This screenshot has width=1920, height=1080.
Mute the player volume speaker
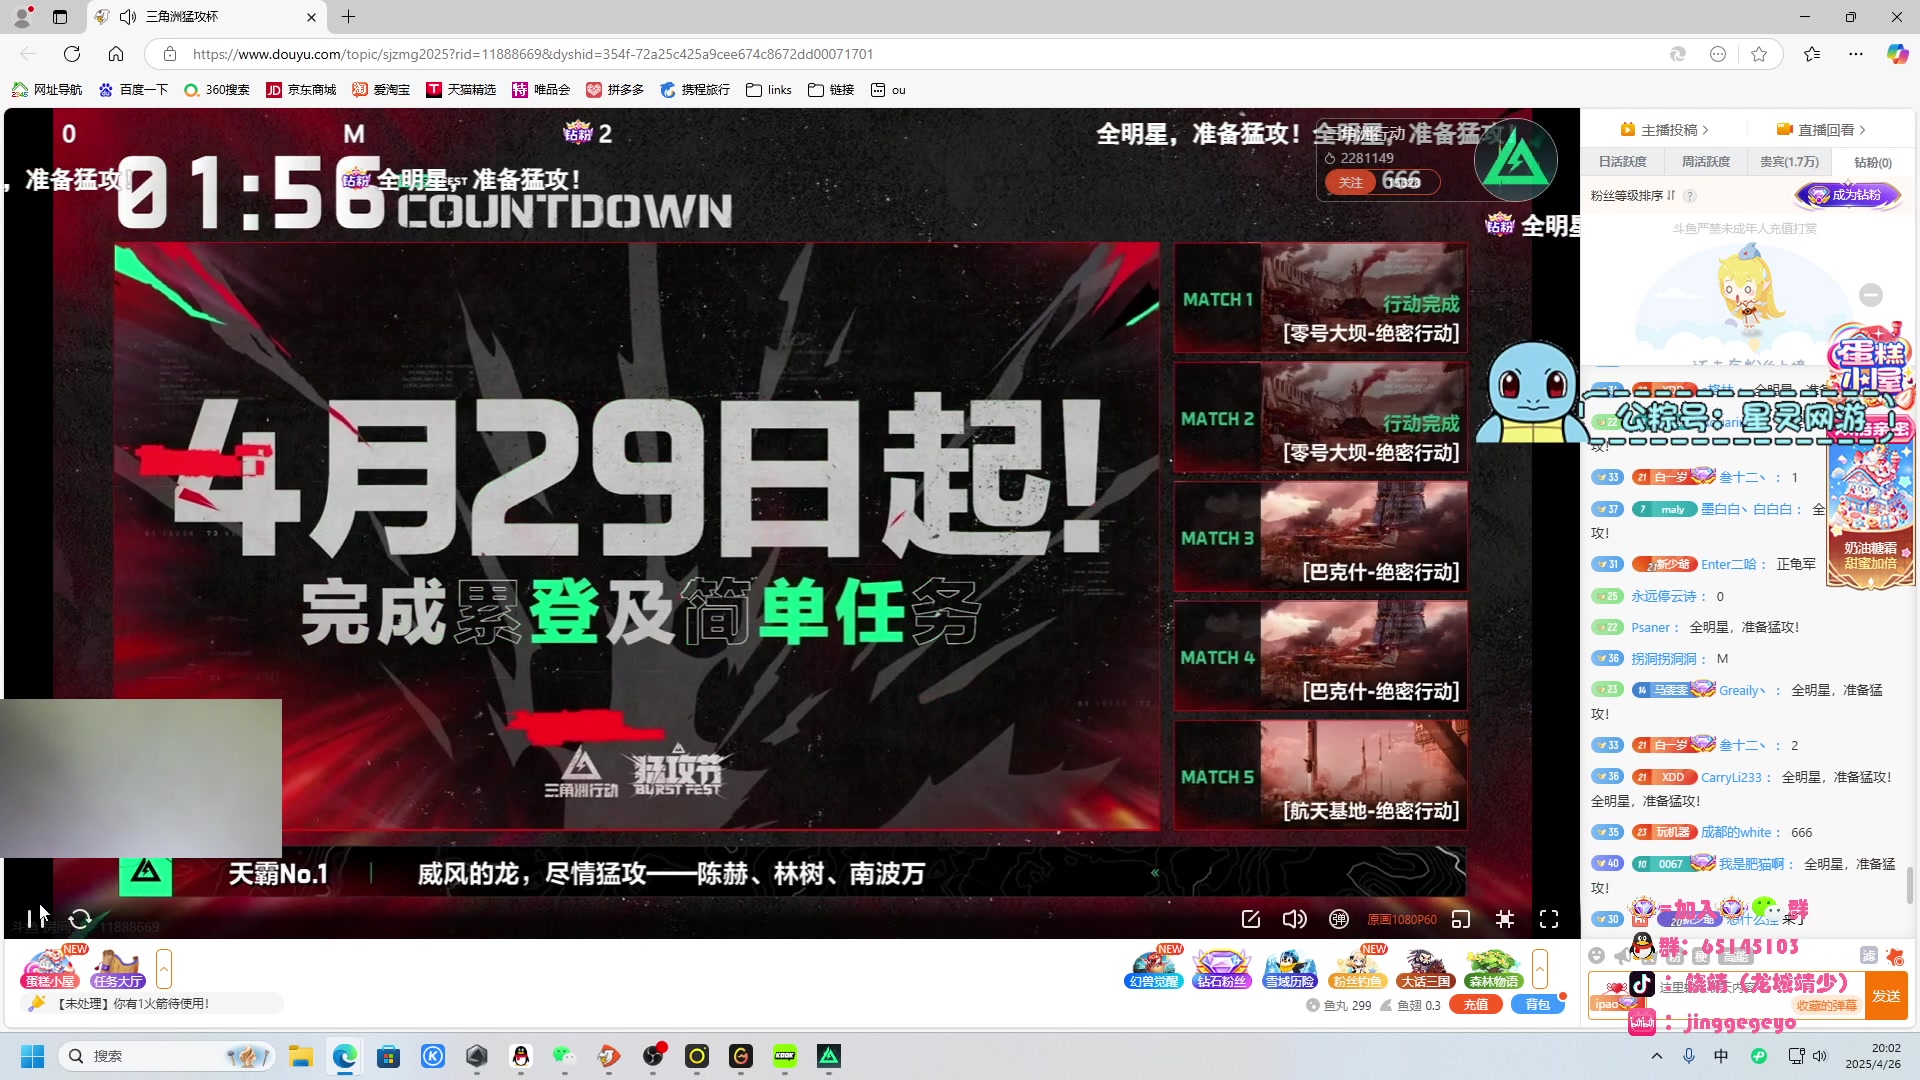click(1294, 919)
